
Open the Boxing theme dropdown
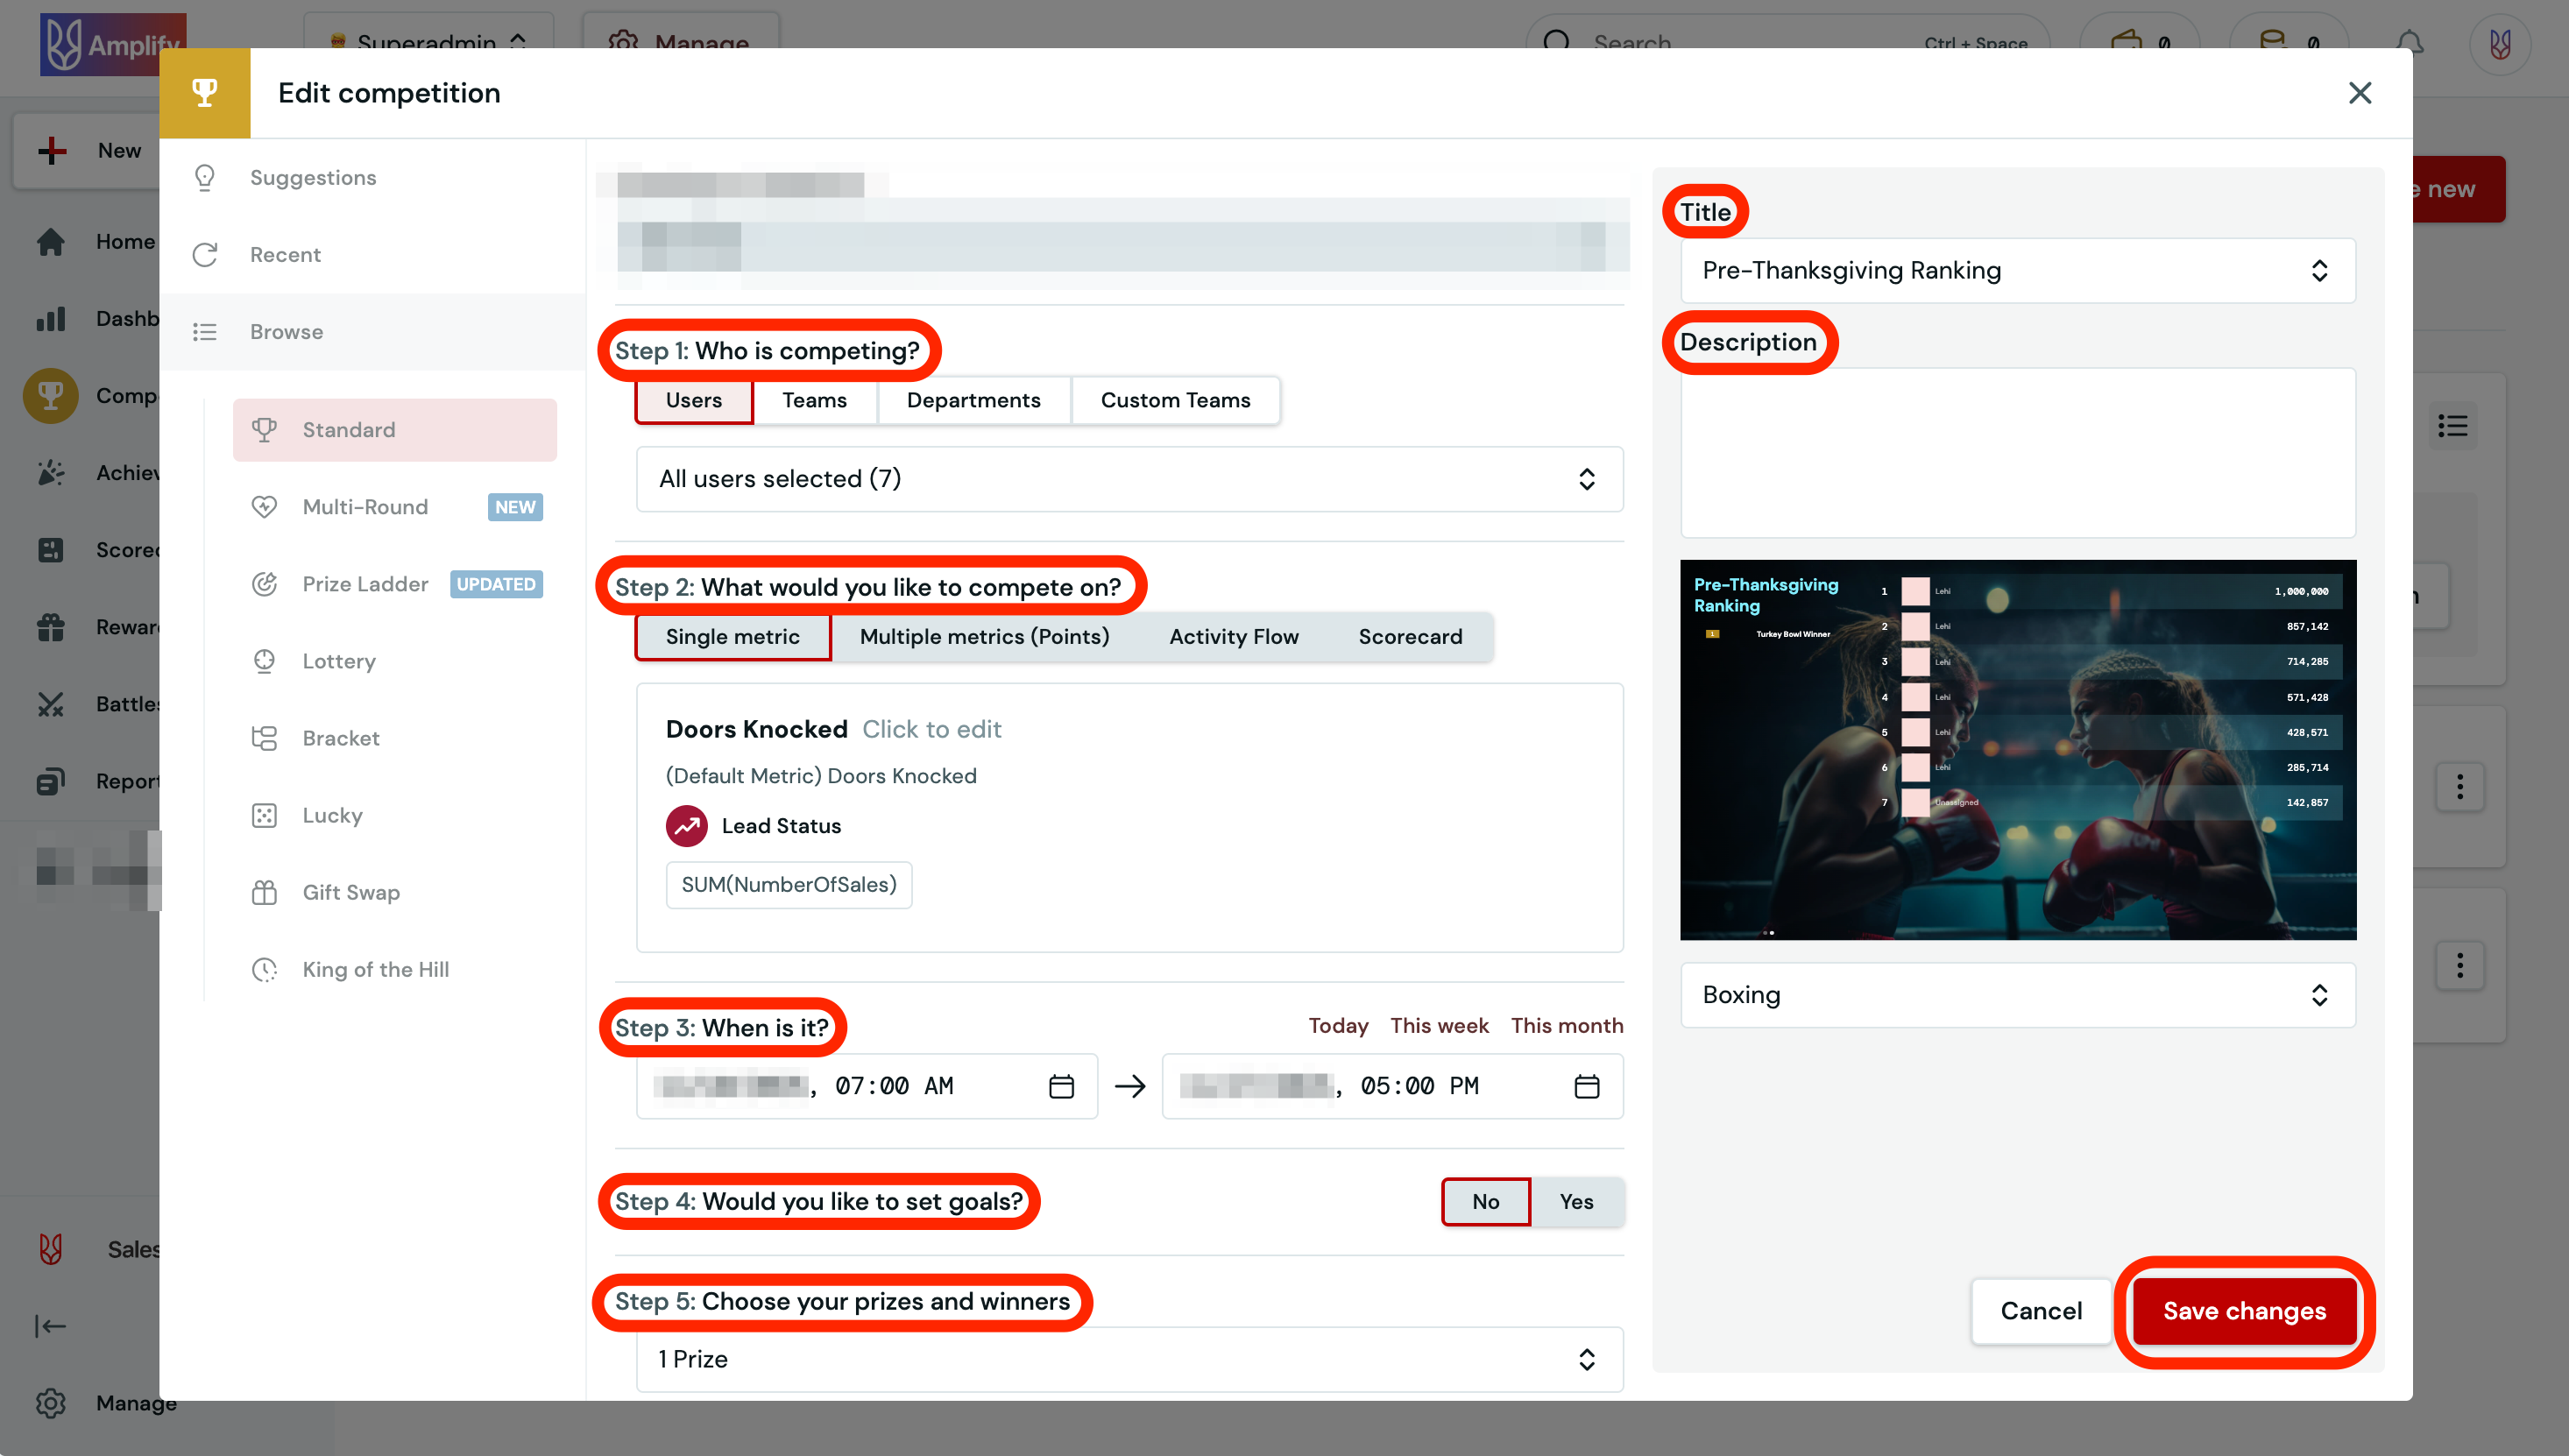tap(2017, 995)
